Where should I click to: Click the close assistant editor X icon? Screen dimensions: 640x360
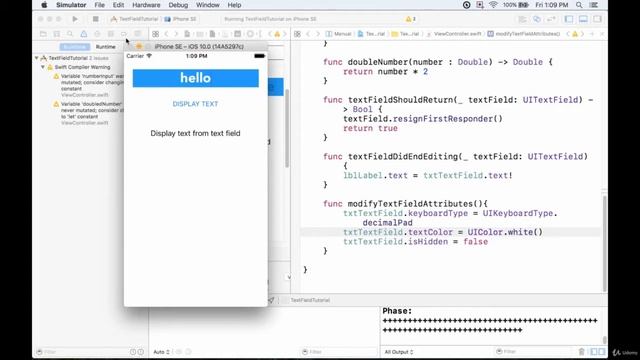click(x=602, y=34)
